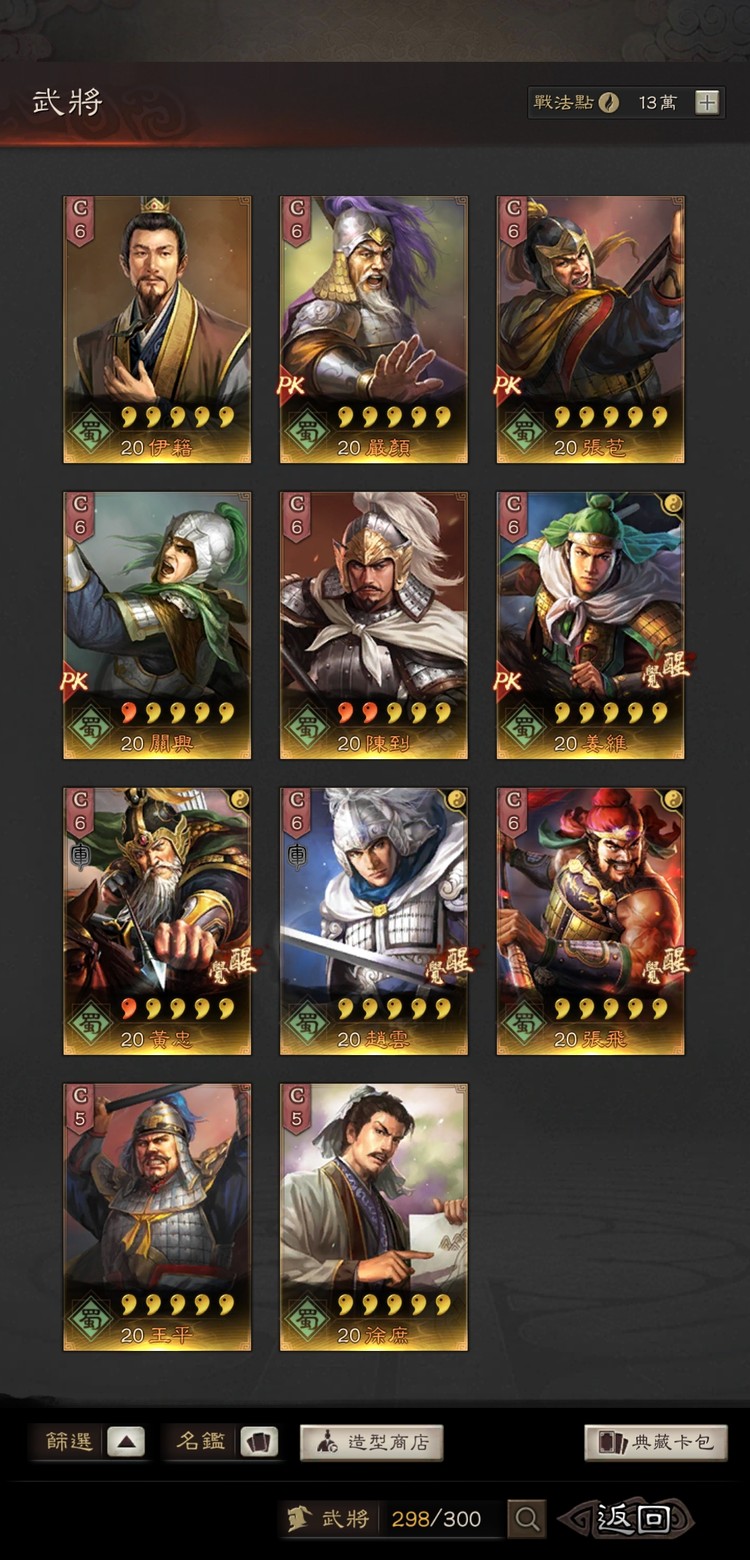
Task: Choose the 王平 general card
Action: point(157,1217)
